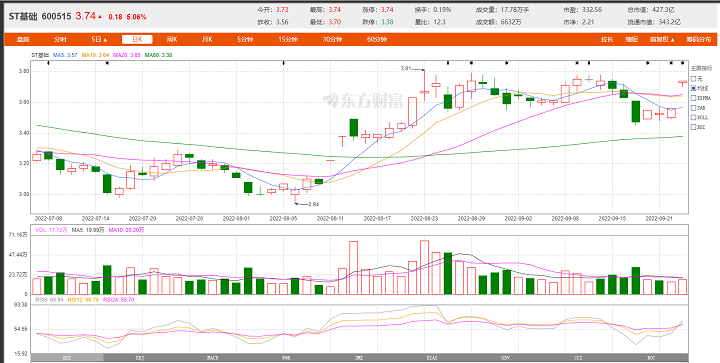
Task: Click the VOL: 17.72万 volume label
Action: coord(51,230)
